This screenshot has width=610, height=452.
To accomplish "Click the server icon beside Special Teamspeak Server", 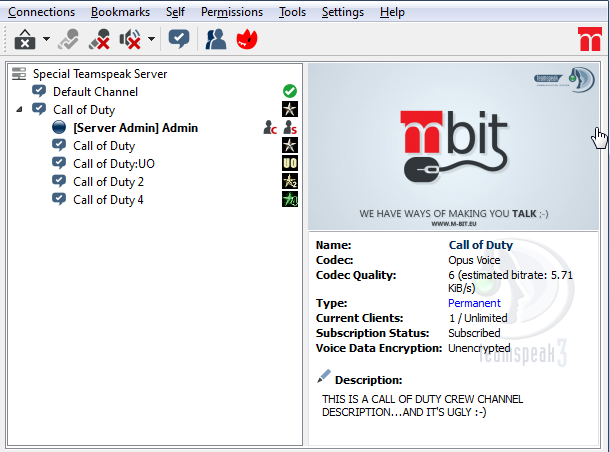I will coord(19,74).
